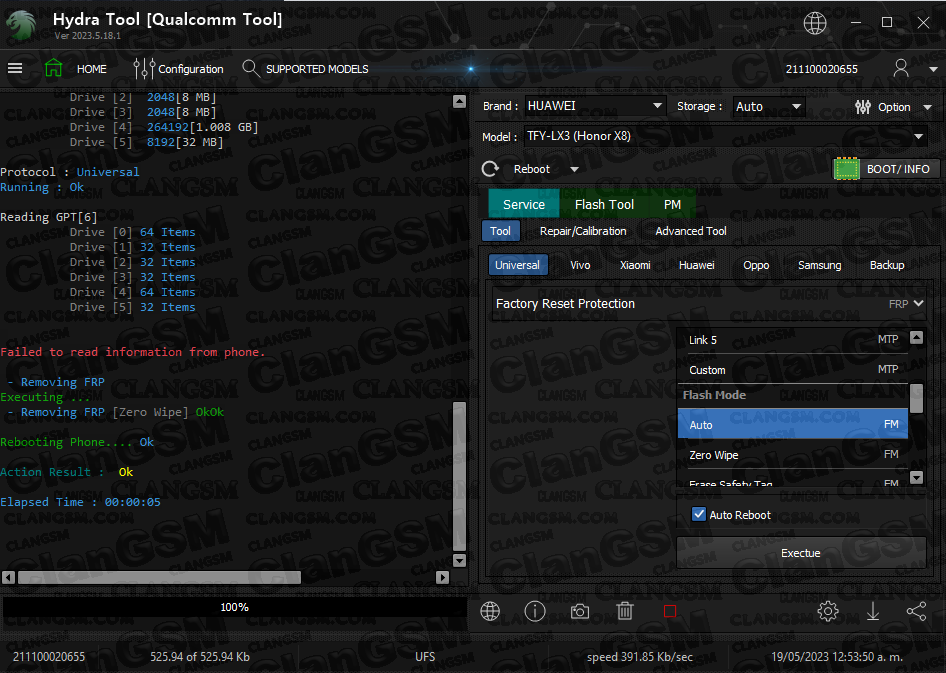The height and width of the screenshot is (673, 946).
Task: Switch to the Flash Tool tab
Action: 604,204
